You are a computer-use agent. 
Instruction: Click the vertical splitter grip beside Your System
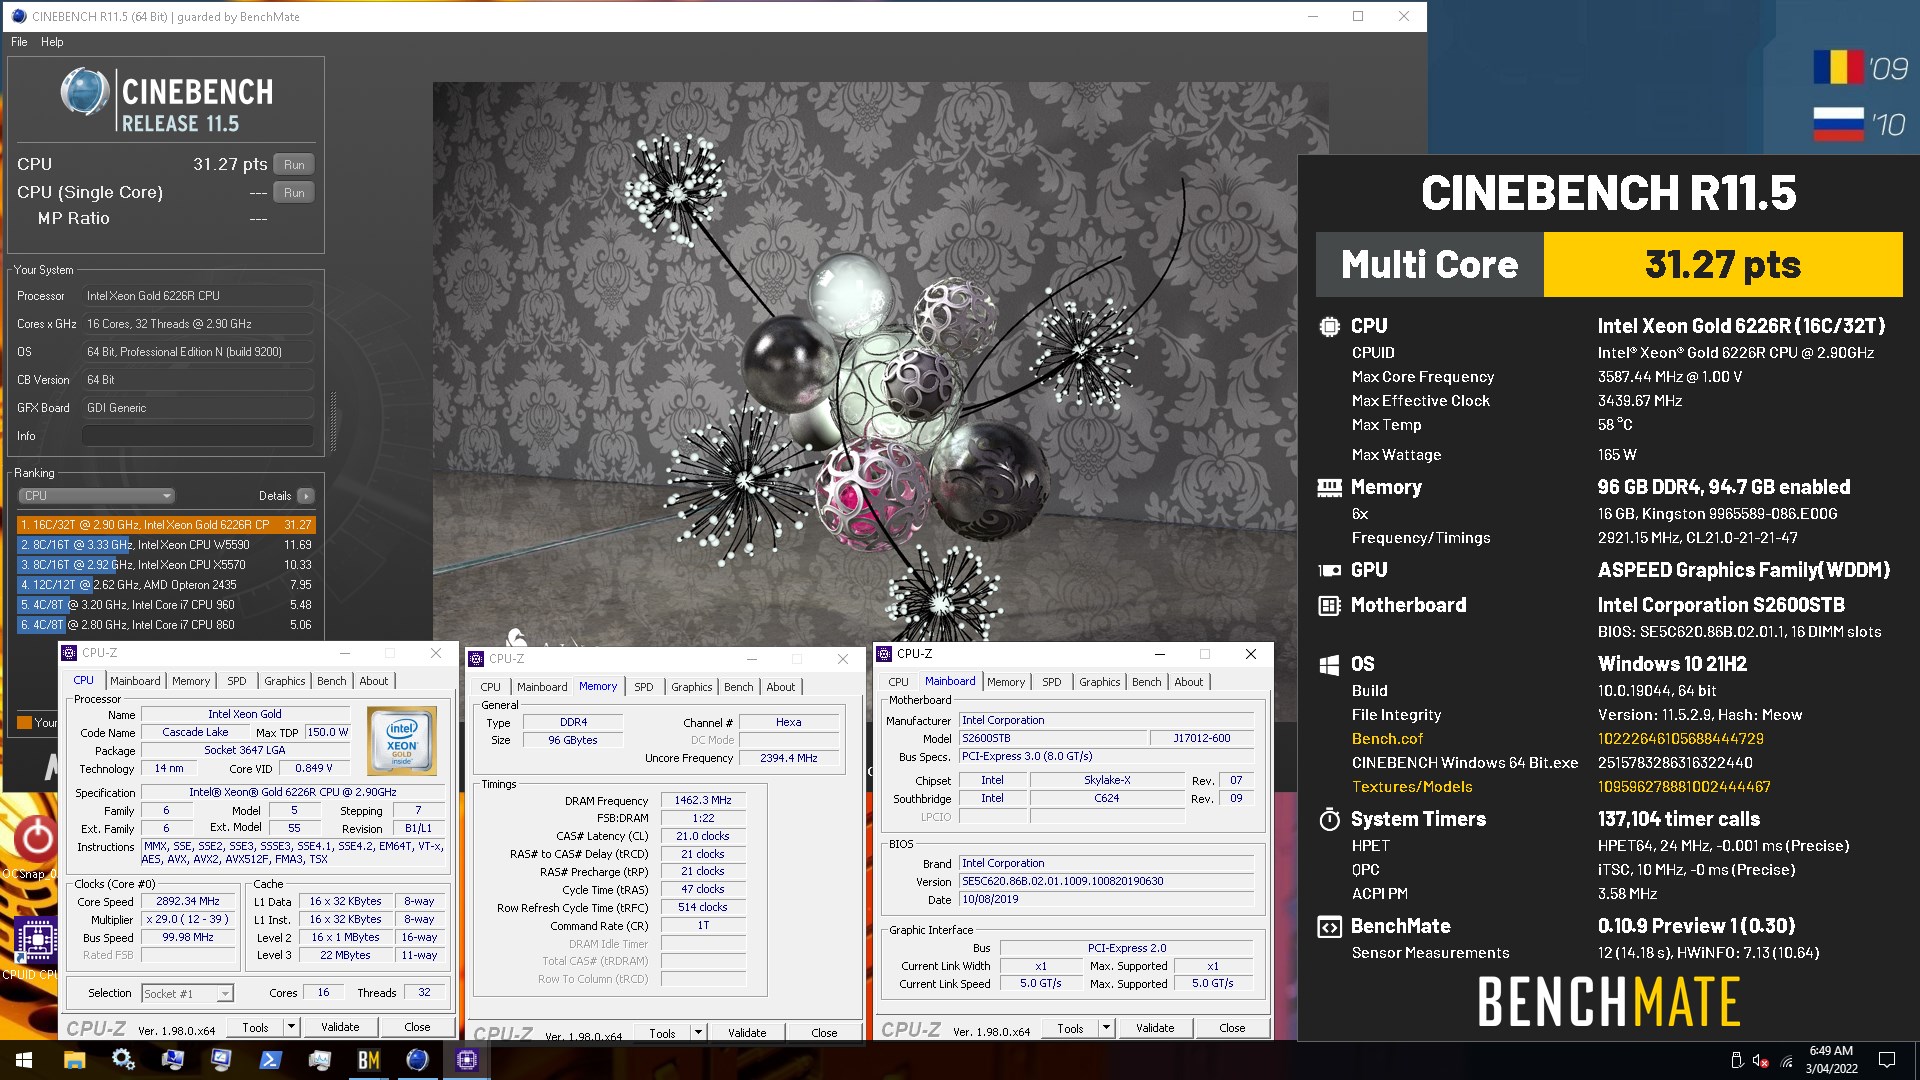tap(333, 422)
